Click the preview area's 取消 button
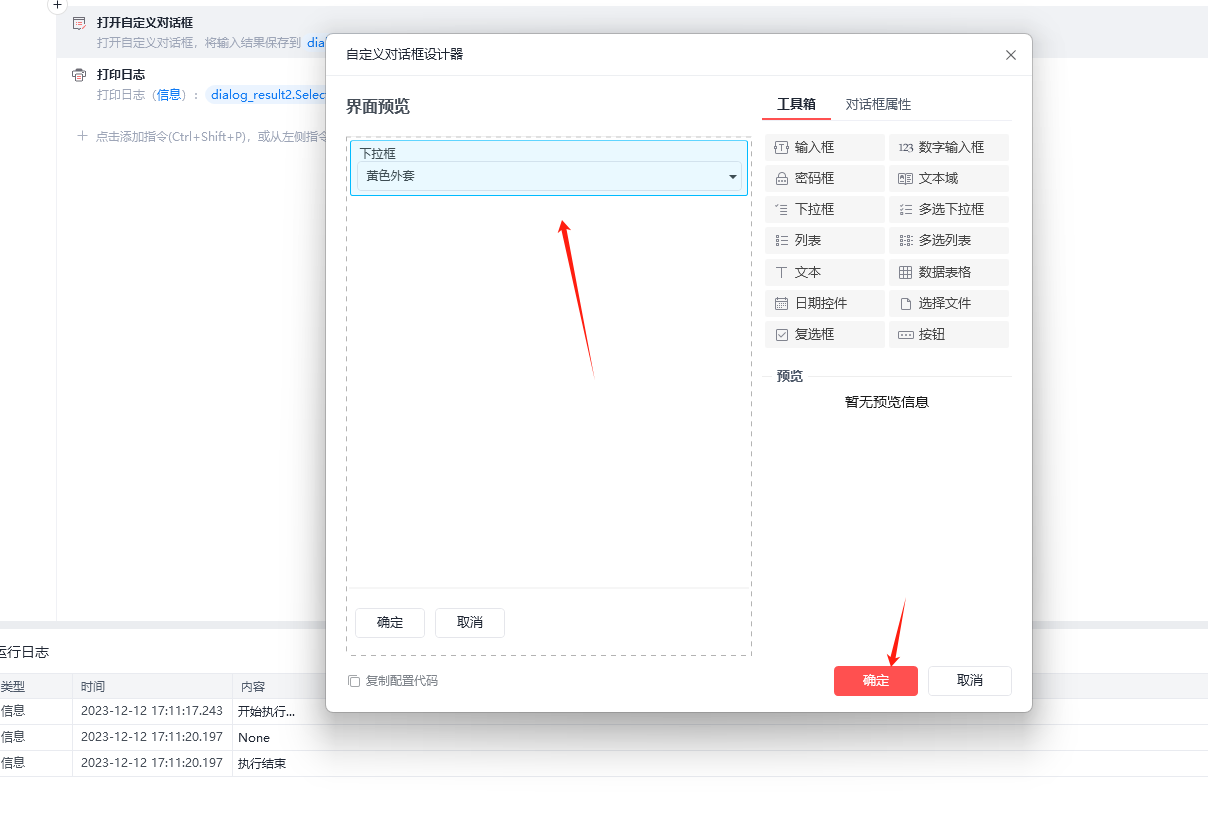Viewport: 1208px width, 813px height. pos(470,623)
